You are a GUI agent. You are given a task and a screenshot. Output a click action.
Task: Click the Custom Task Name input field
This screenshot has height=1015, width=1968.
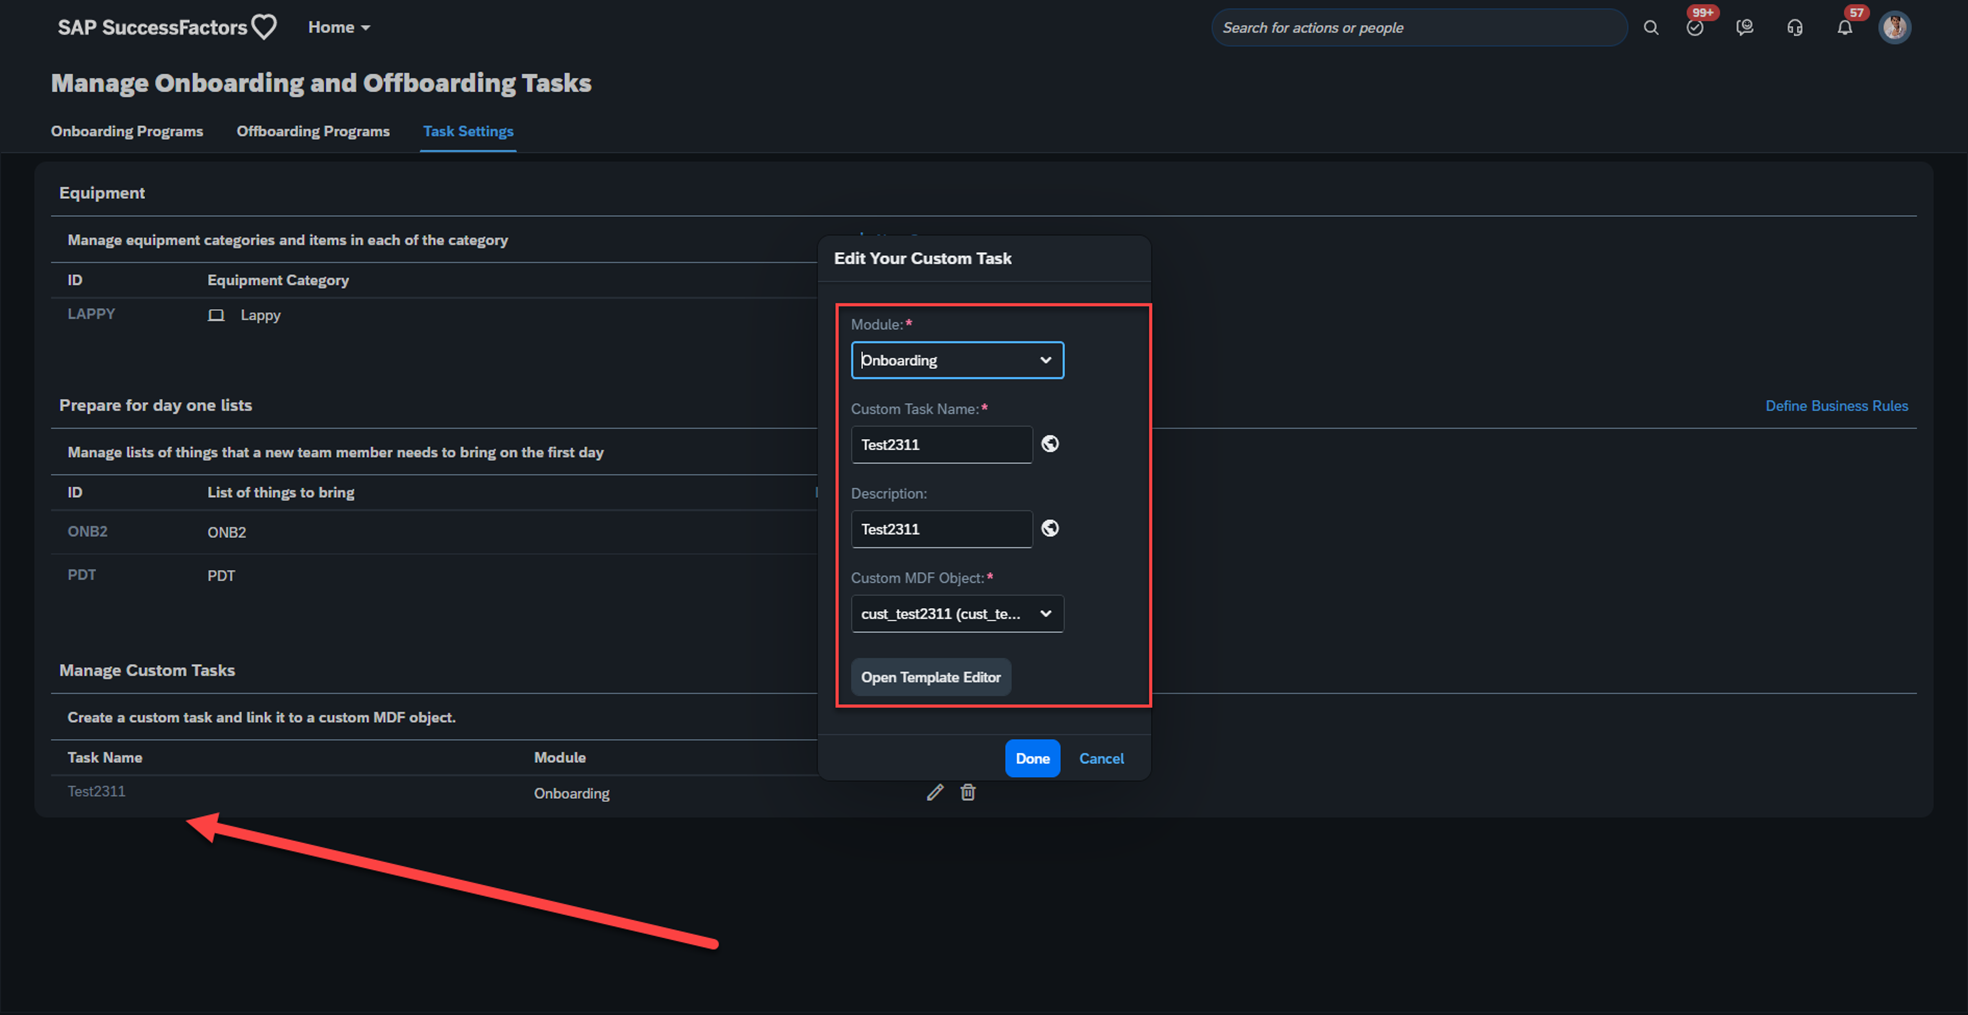(941, 444)
